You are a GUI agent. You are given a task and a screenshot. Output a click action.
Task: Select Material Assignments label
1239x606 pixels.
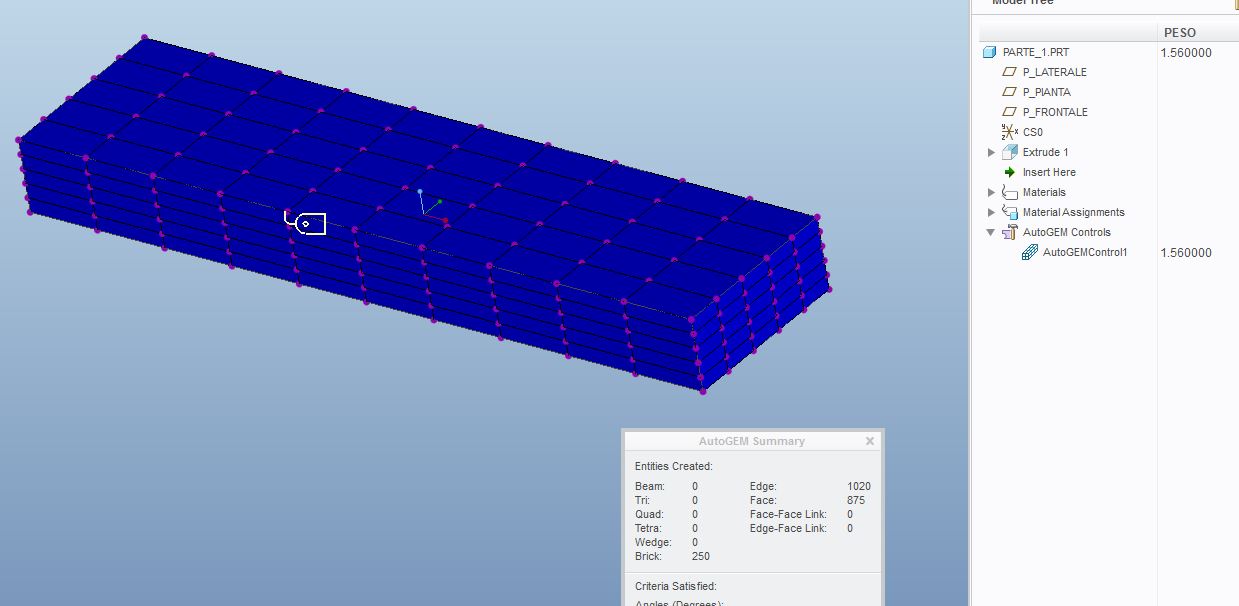(x=1073, y=212)
